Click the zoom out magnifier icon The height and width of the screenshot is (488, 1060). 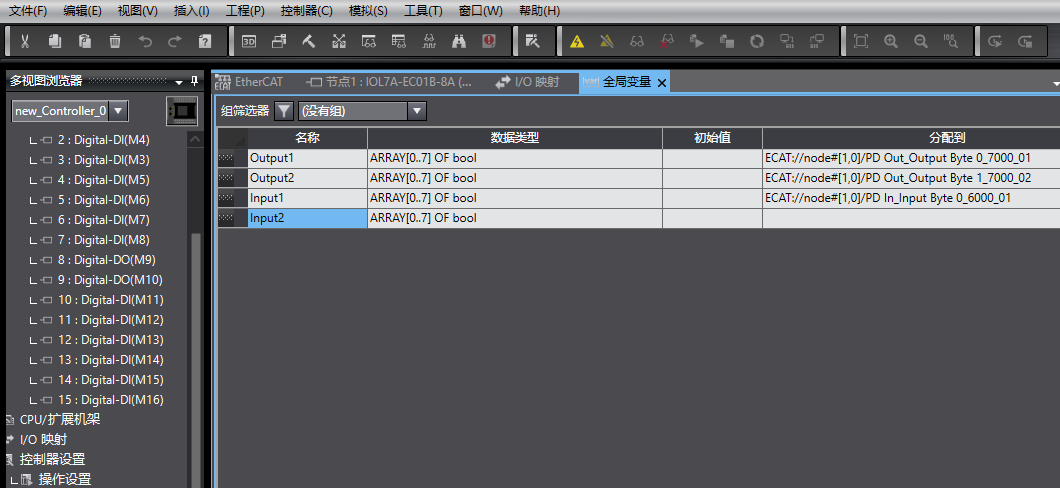pos(921,42)
